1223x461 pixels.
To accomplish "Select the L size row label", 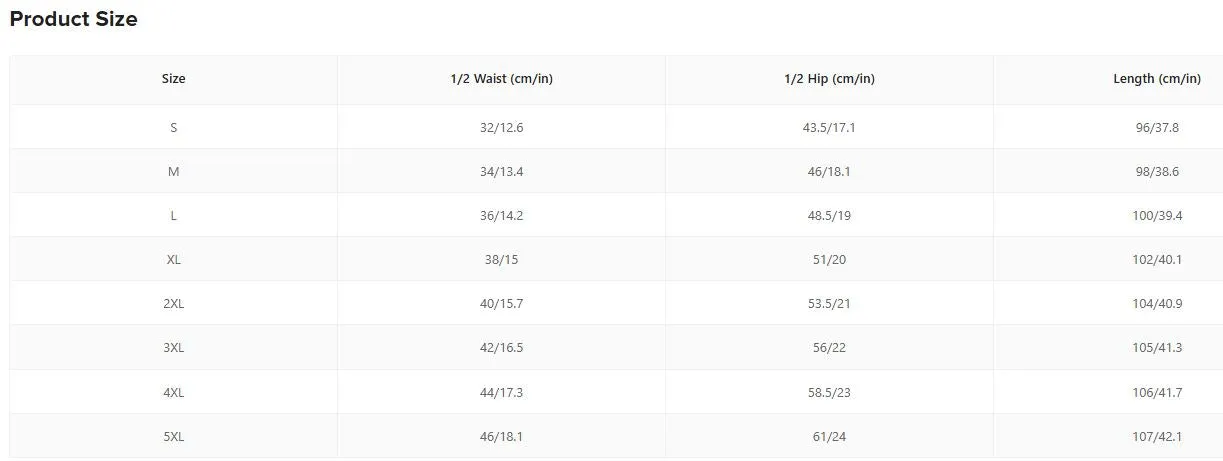I will (173, 216).
